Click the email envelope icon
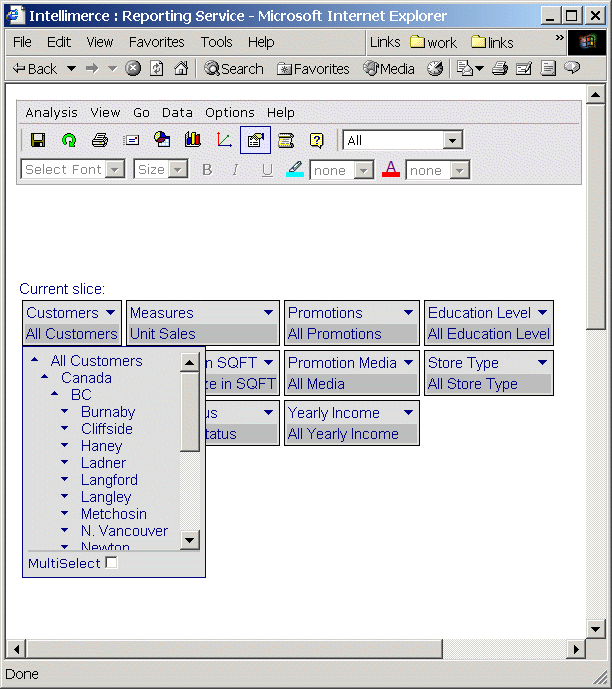This screenshot has width=612, height=689. coord(131,140)
